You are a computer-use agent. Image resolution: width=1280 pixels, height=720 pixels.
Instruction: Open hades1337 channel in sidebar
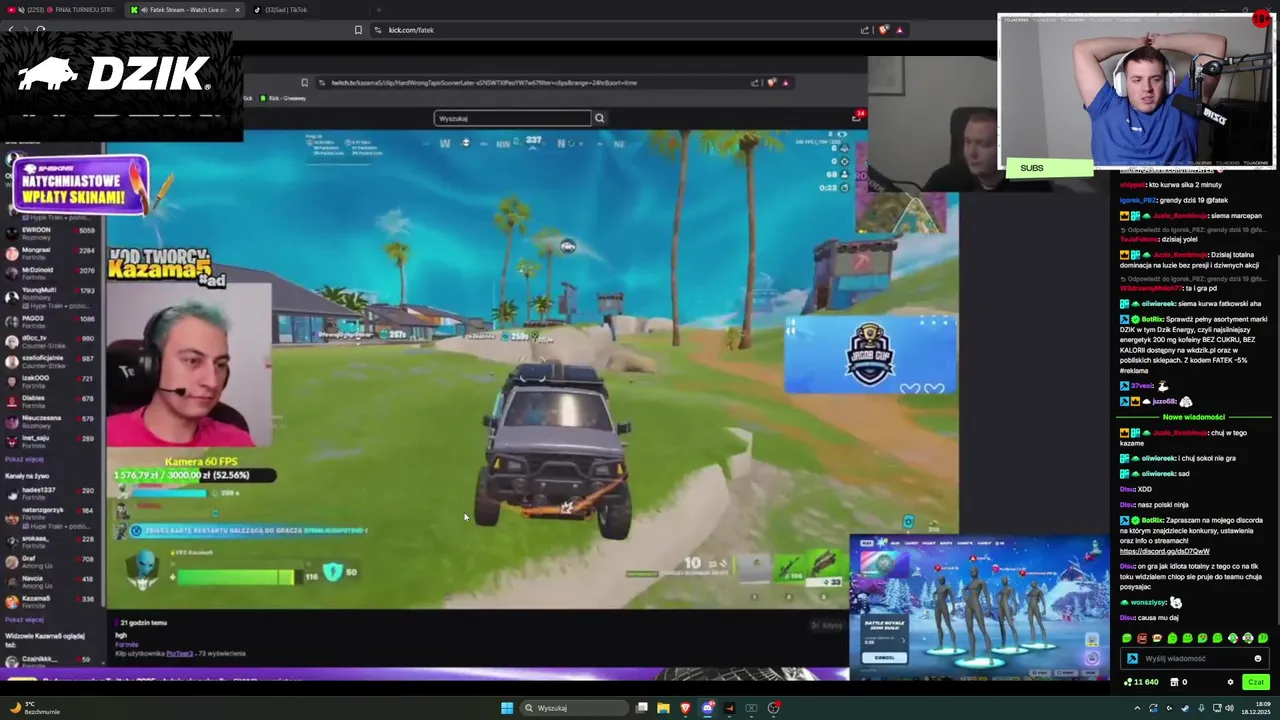(x=52, y=493)
